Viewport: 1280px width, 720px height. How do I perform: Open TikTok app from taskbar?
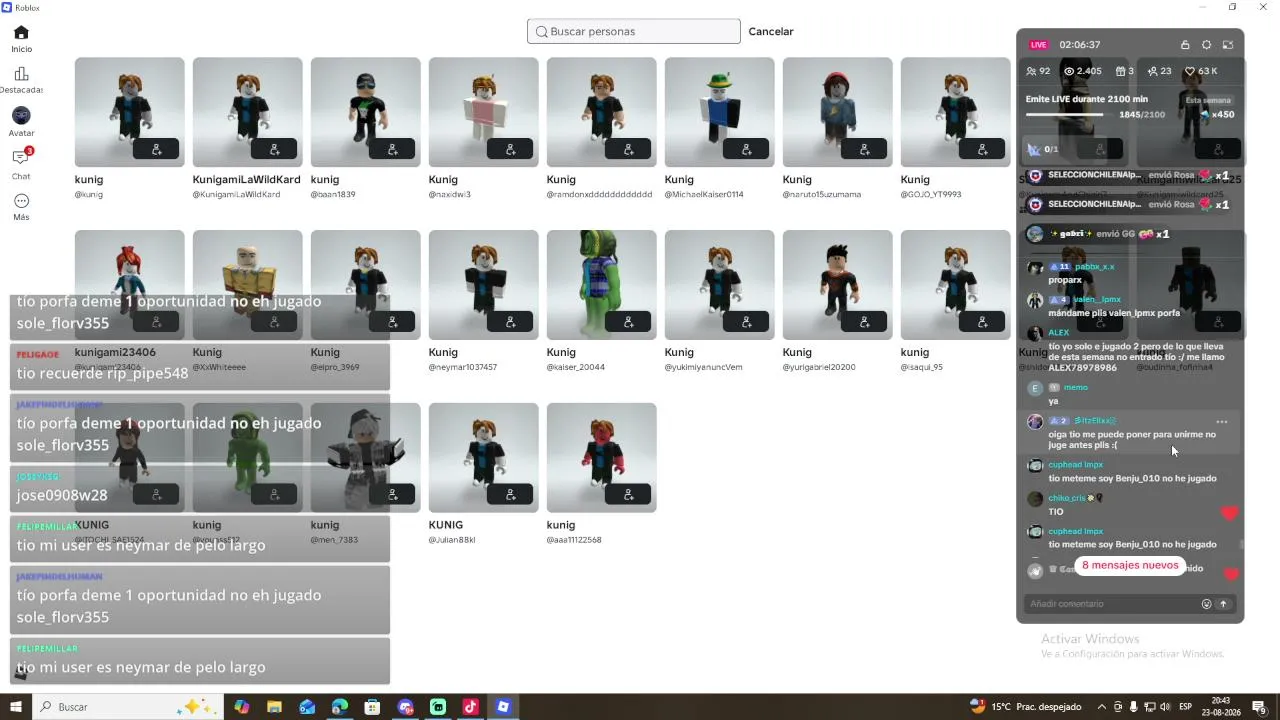coord(471,707)
